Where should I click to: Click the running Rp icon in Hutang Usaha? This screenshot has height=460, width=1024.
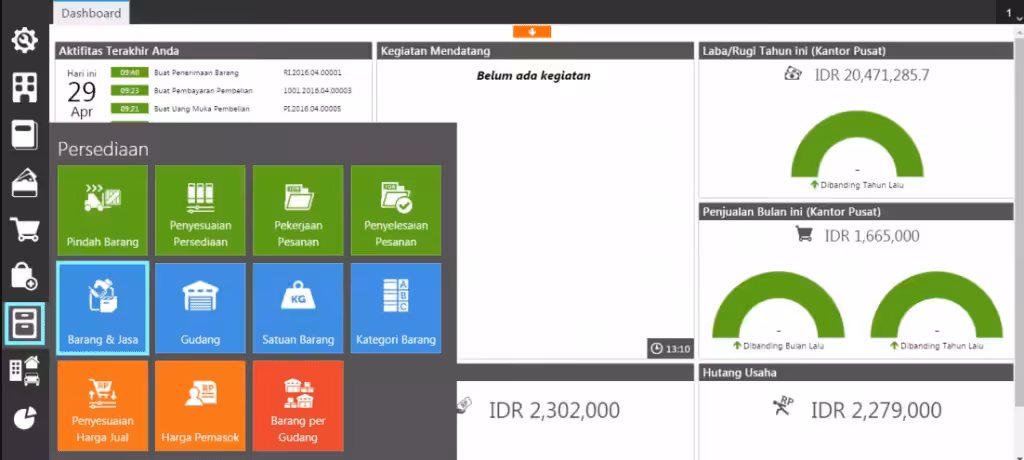coord(782,408)
